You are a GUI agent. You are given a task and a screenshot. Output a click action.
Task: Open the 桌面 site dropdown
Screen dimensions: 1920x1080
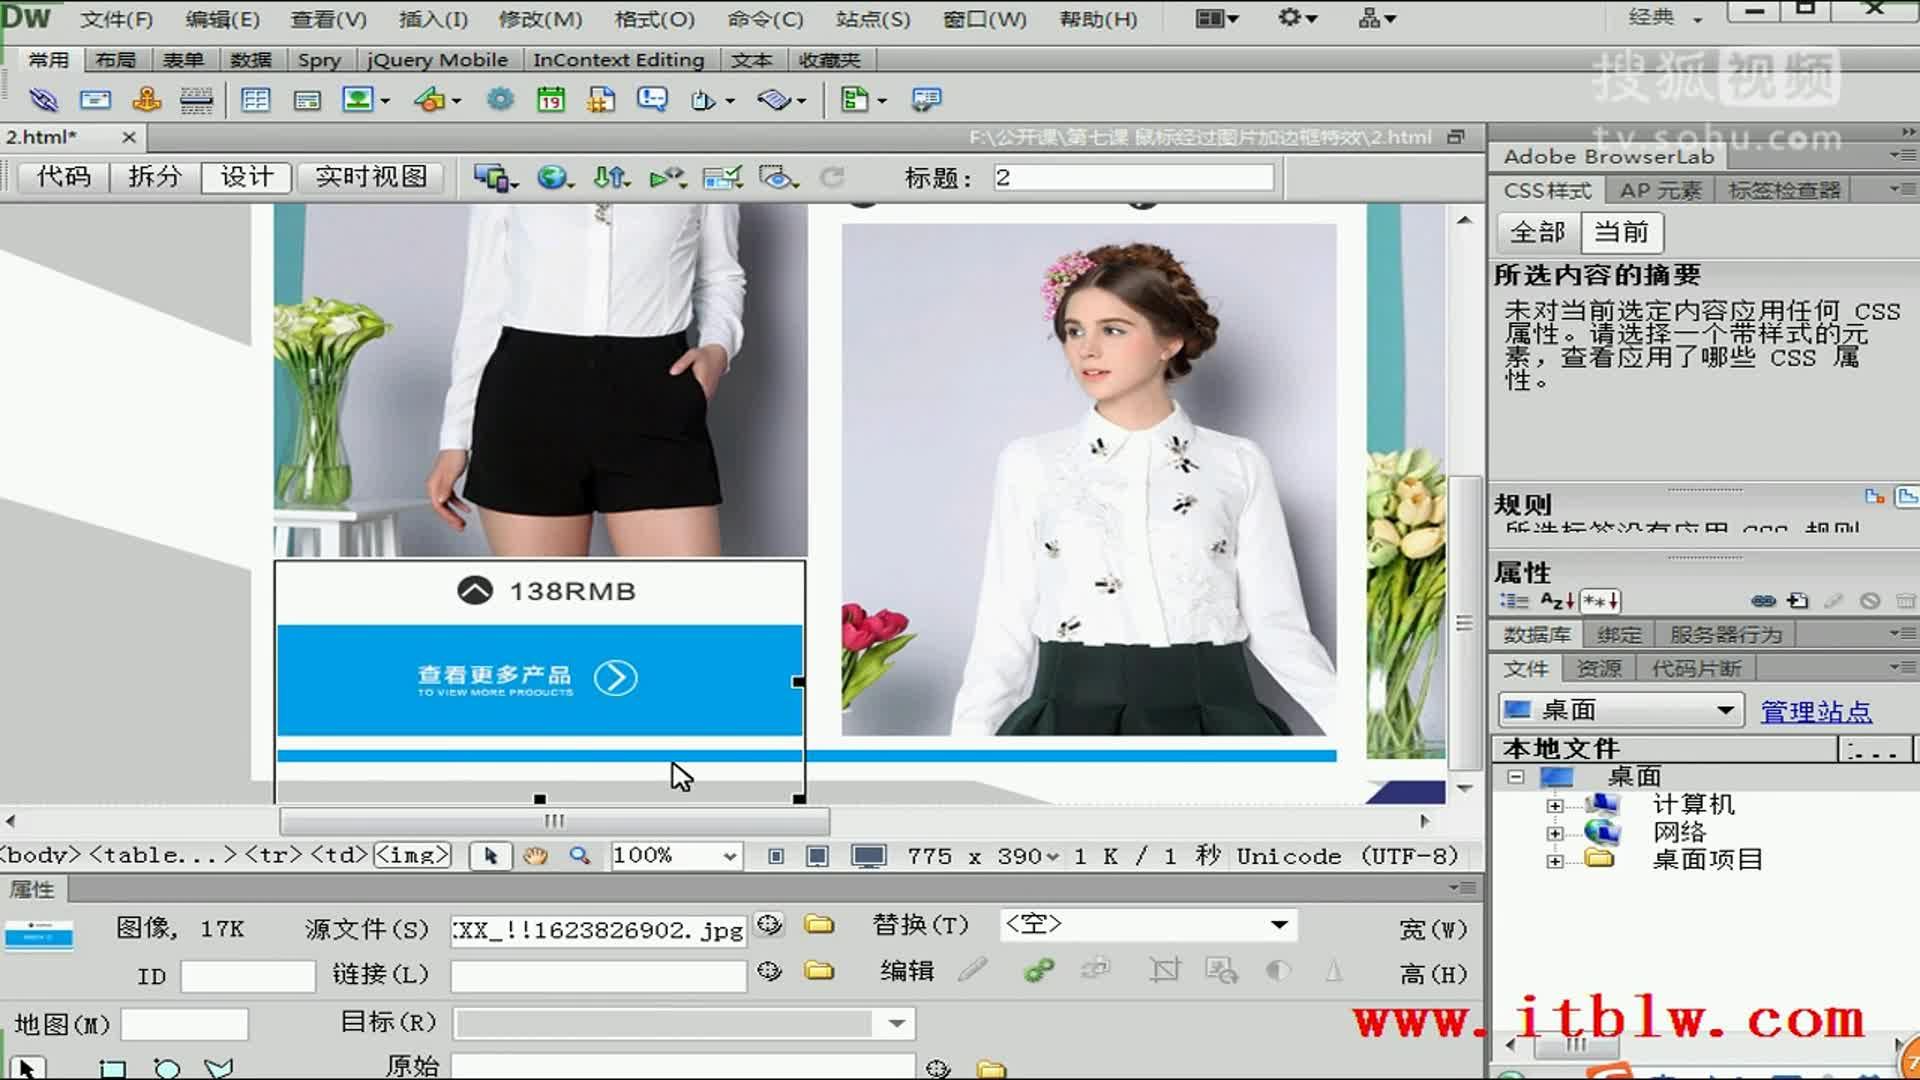1724,711
